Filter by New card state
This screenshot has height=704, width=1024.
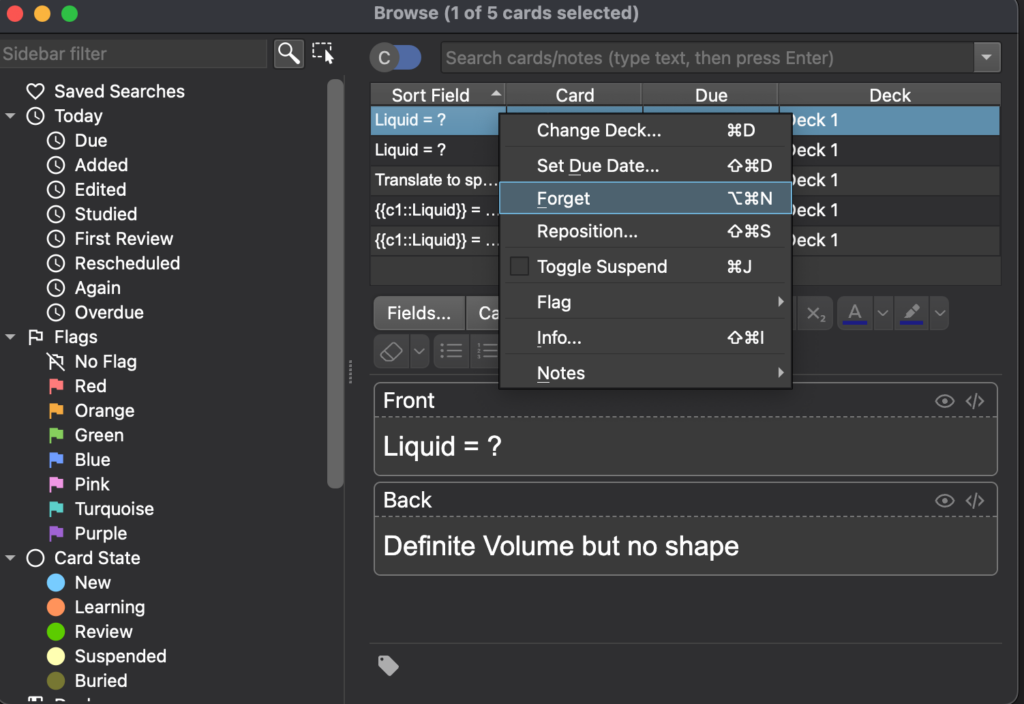click(93, 583)
